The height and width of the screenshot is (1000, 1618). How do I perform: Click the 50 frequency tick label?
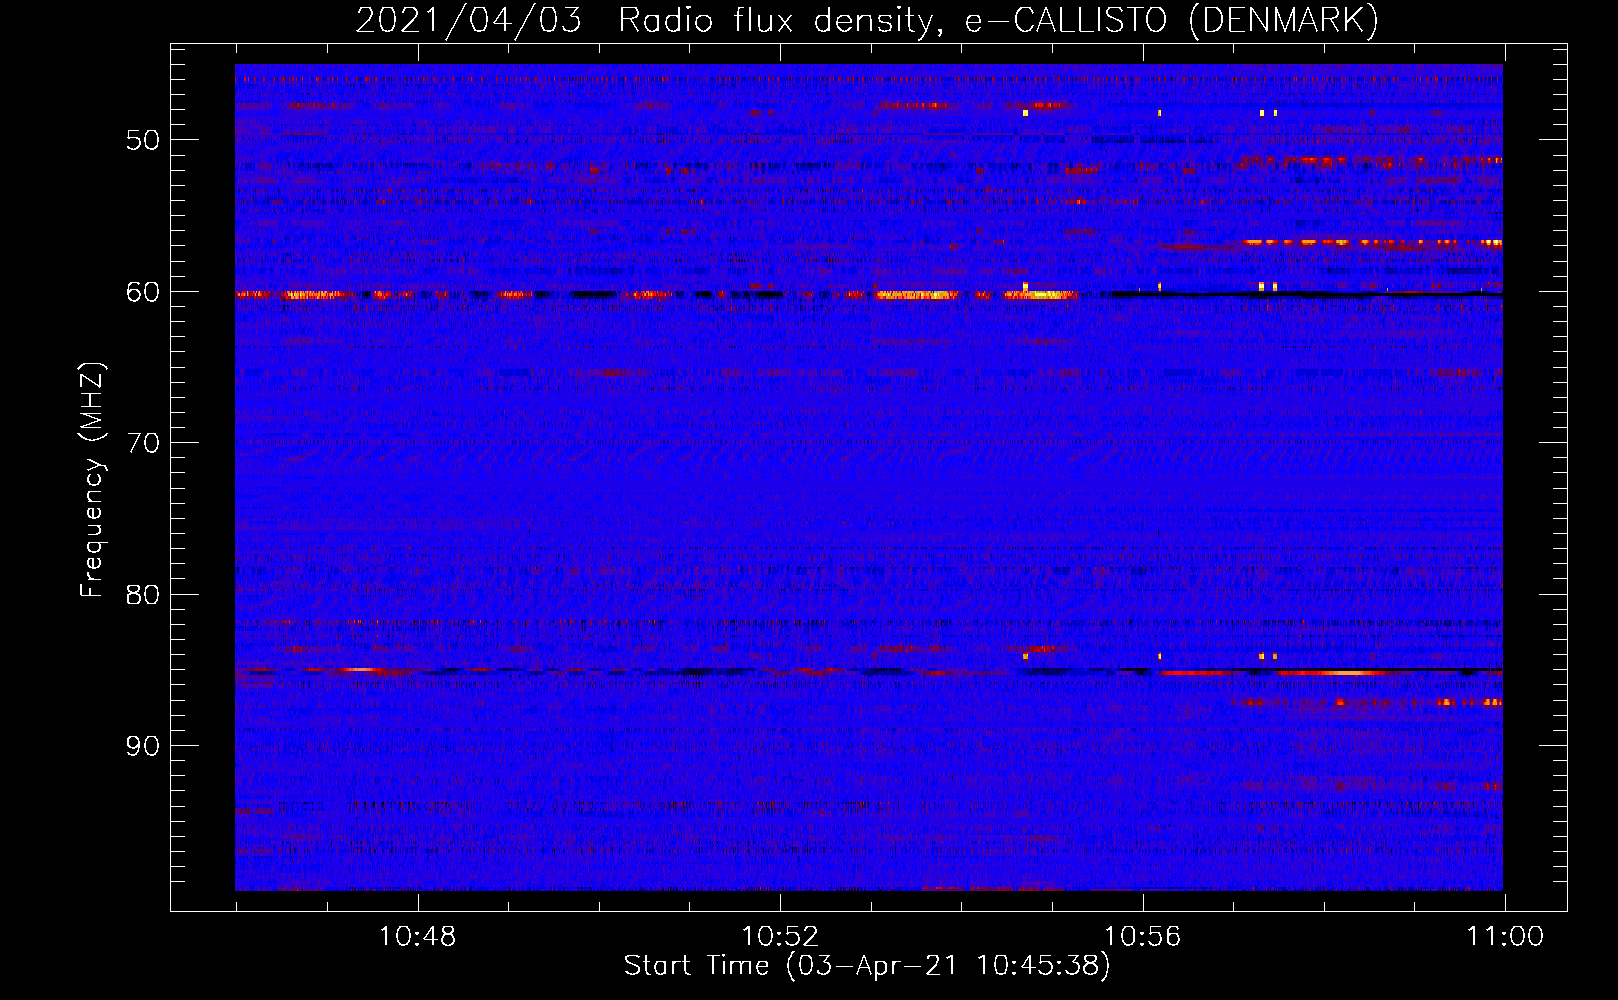(143, 140)
